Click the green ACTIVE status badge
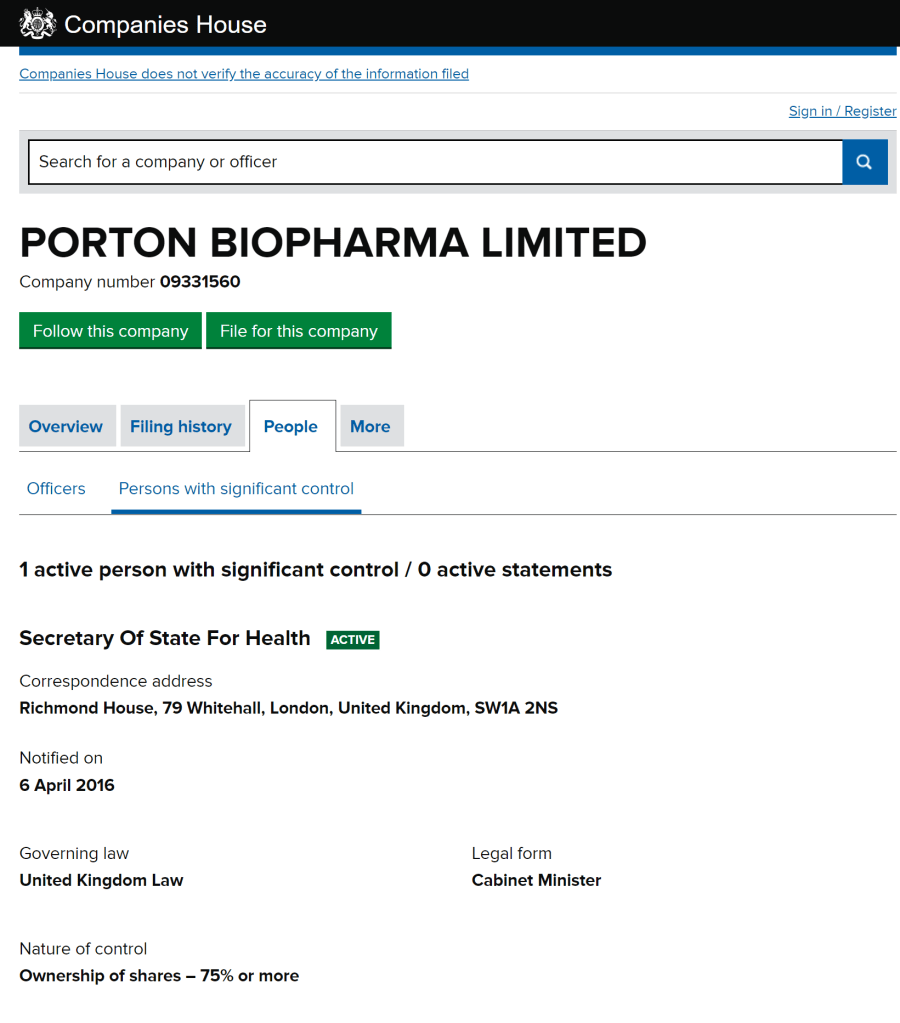 tap(353, 640)
